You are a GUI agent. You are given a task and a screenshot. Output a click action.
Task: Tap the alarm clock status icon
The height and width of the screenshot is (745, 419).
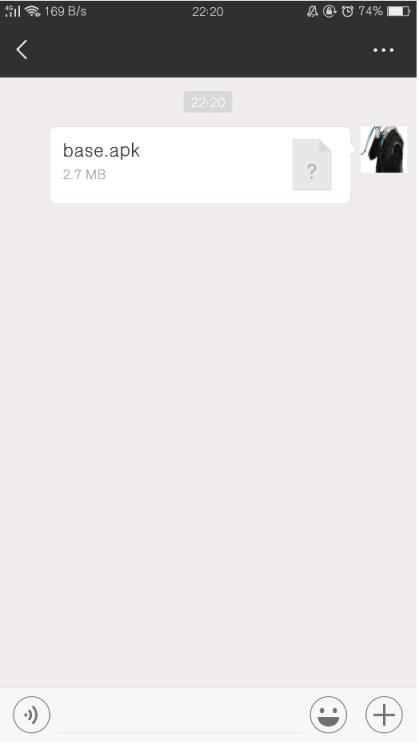coord(348,11)
